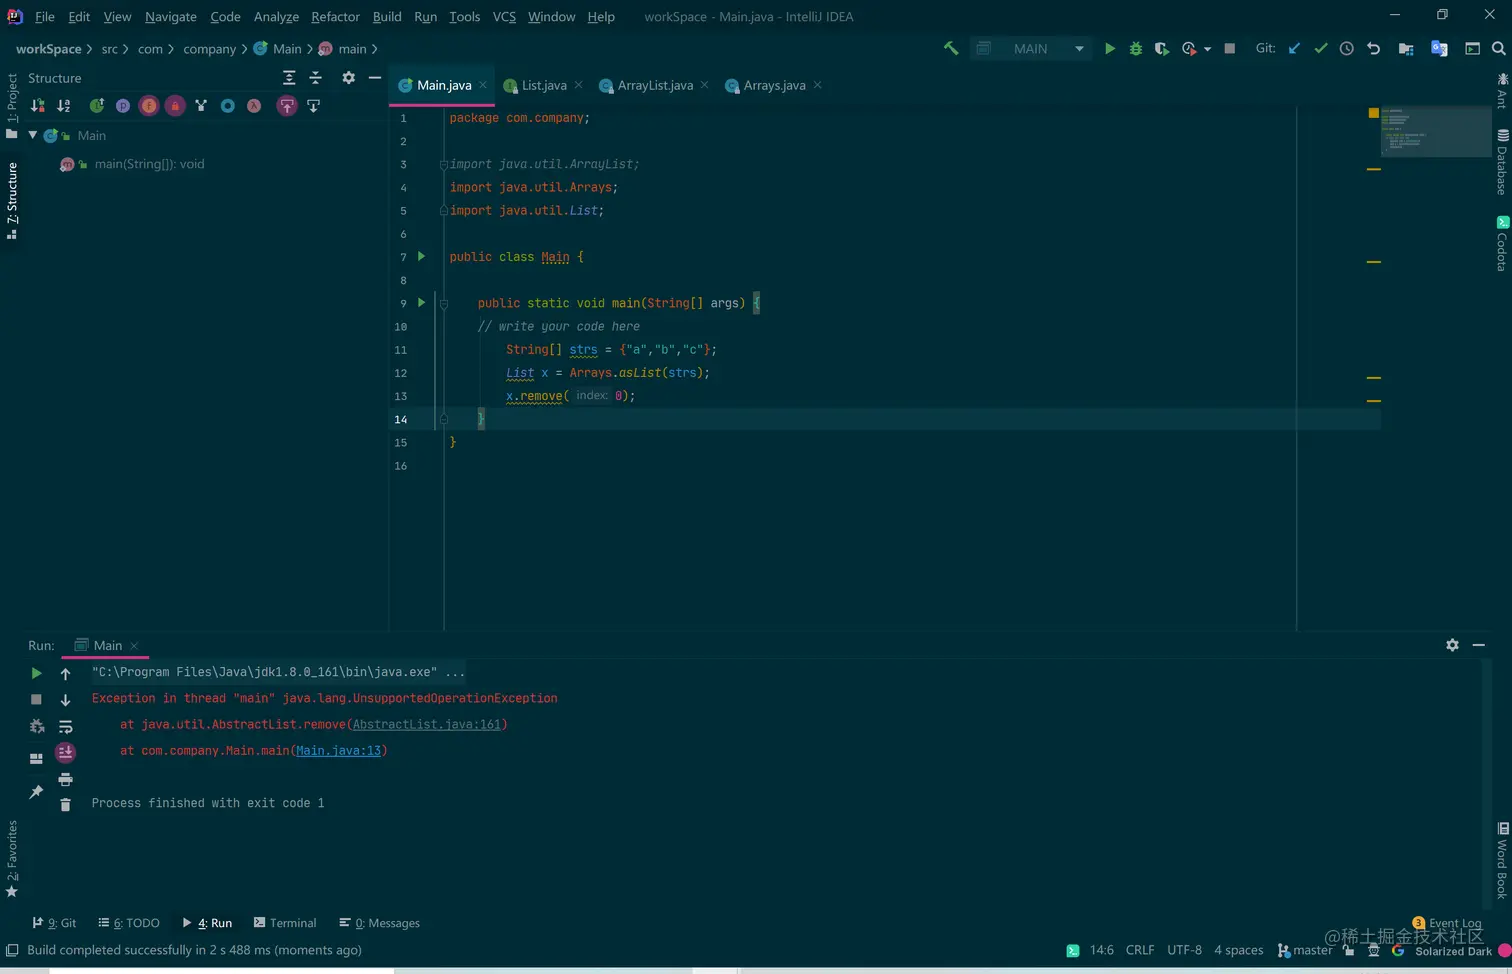This screenshot has height=974, width=1512.
Task: Click the error stripe mark beside line 12
Action: point(1374,378)
